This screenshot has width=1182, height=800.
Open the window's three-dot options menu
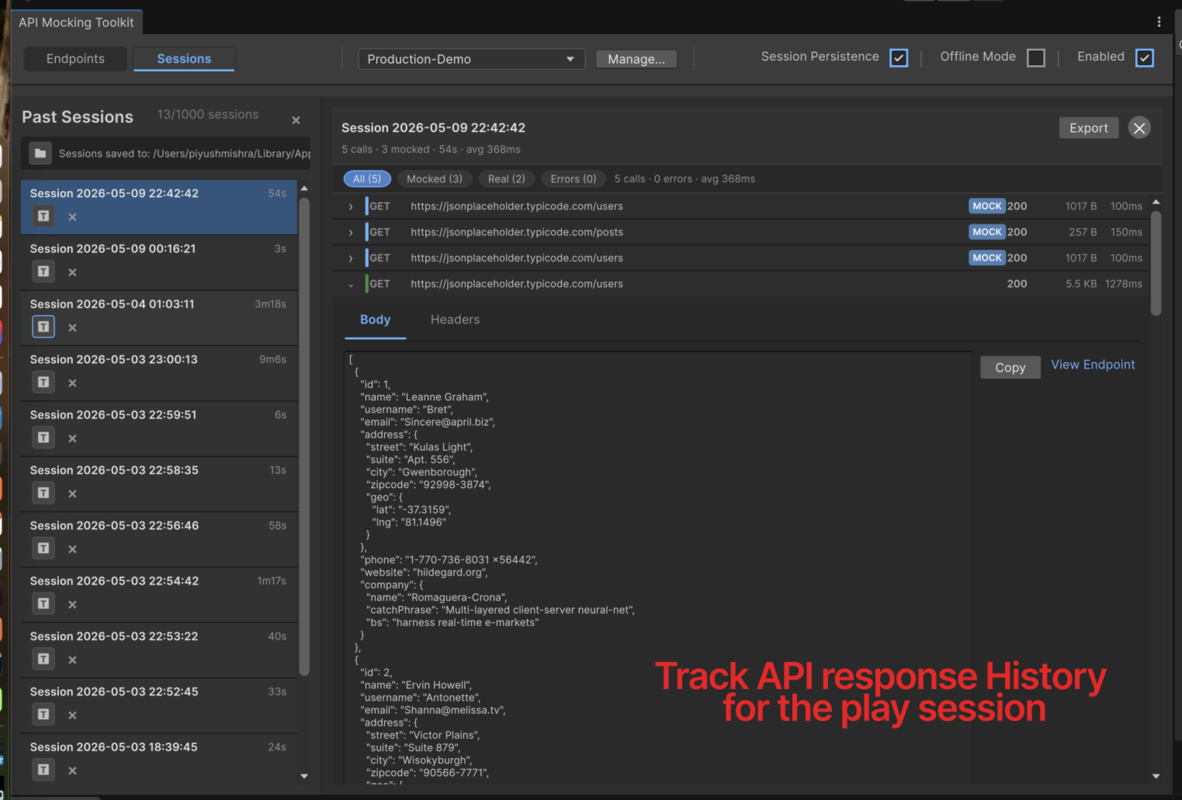click(x=1159, y=22)
